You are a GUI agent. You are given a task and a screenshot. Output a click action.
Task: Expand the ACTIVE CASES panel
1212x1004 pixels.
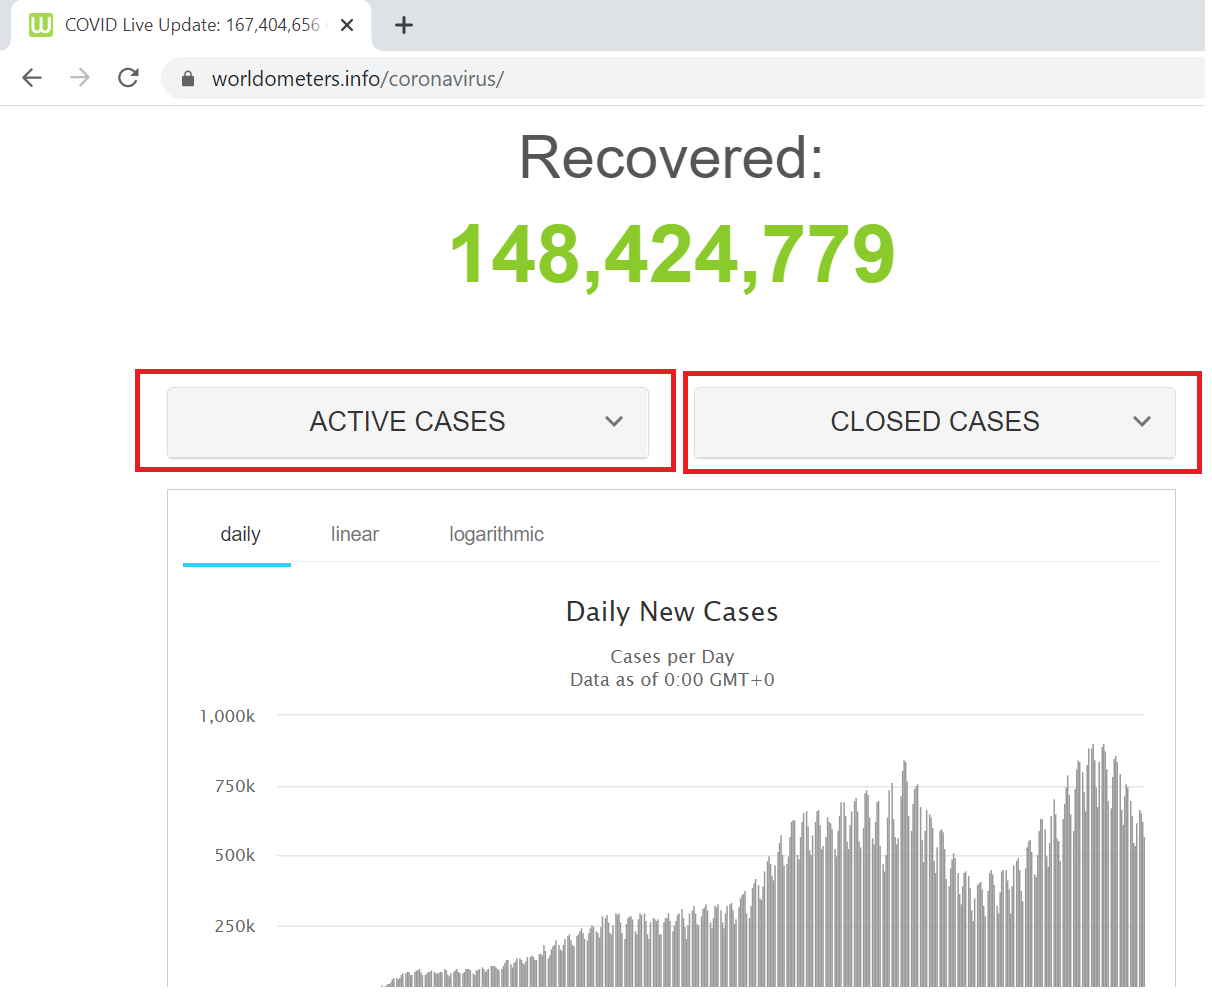(x=408, y=423)
